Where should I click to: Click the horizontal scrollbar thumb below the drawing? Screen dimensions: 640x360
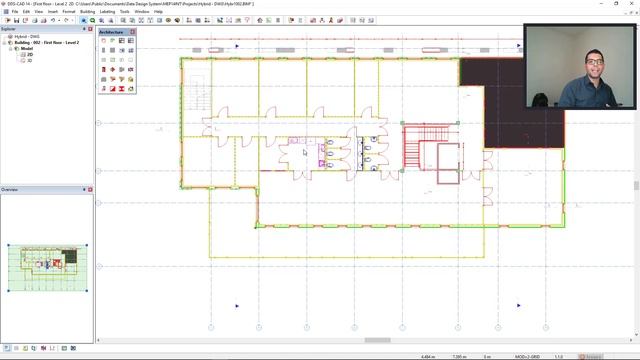(378, 340)
